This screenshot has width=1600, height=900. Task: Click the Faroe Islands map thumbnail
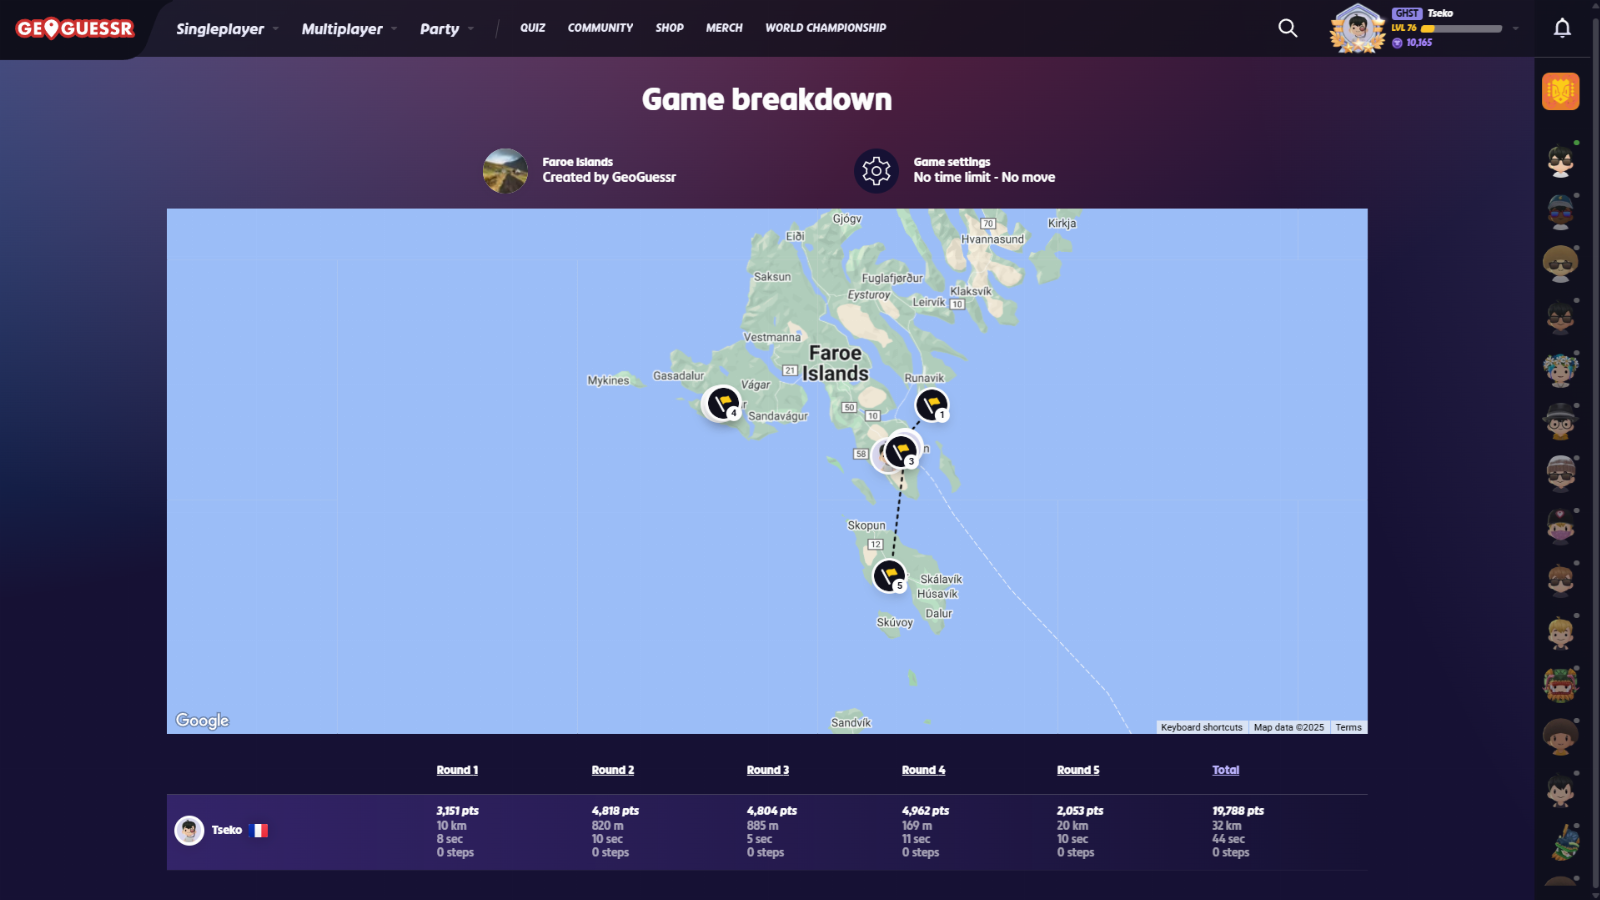click(505, 171)
